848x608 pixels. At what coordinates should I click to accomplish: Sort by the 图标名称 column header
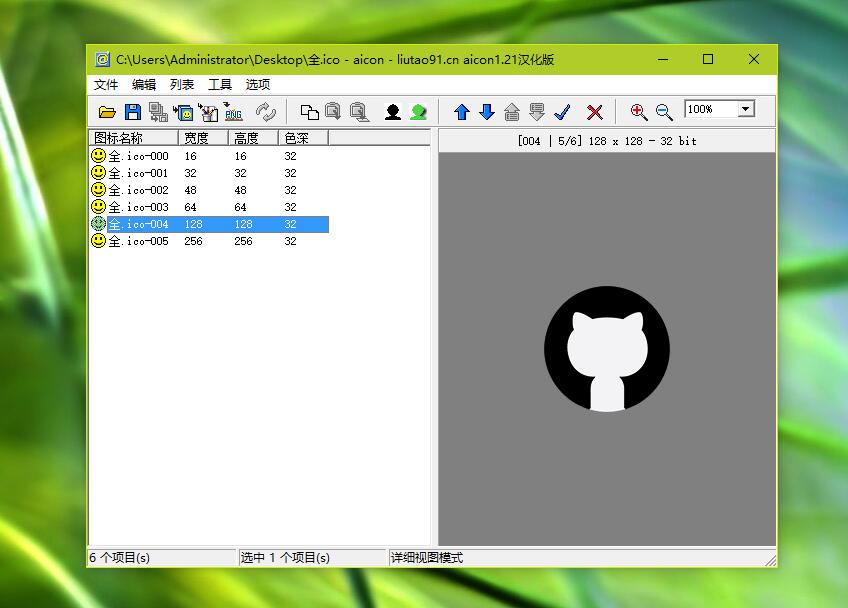click(133, 138)
